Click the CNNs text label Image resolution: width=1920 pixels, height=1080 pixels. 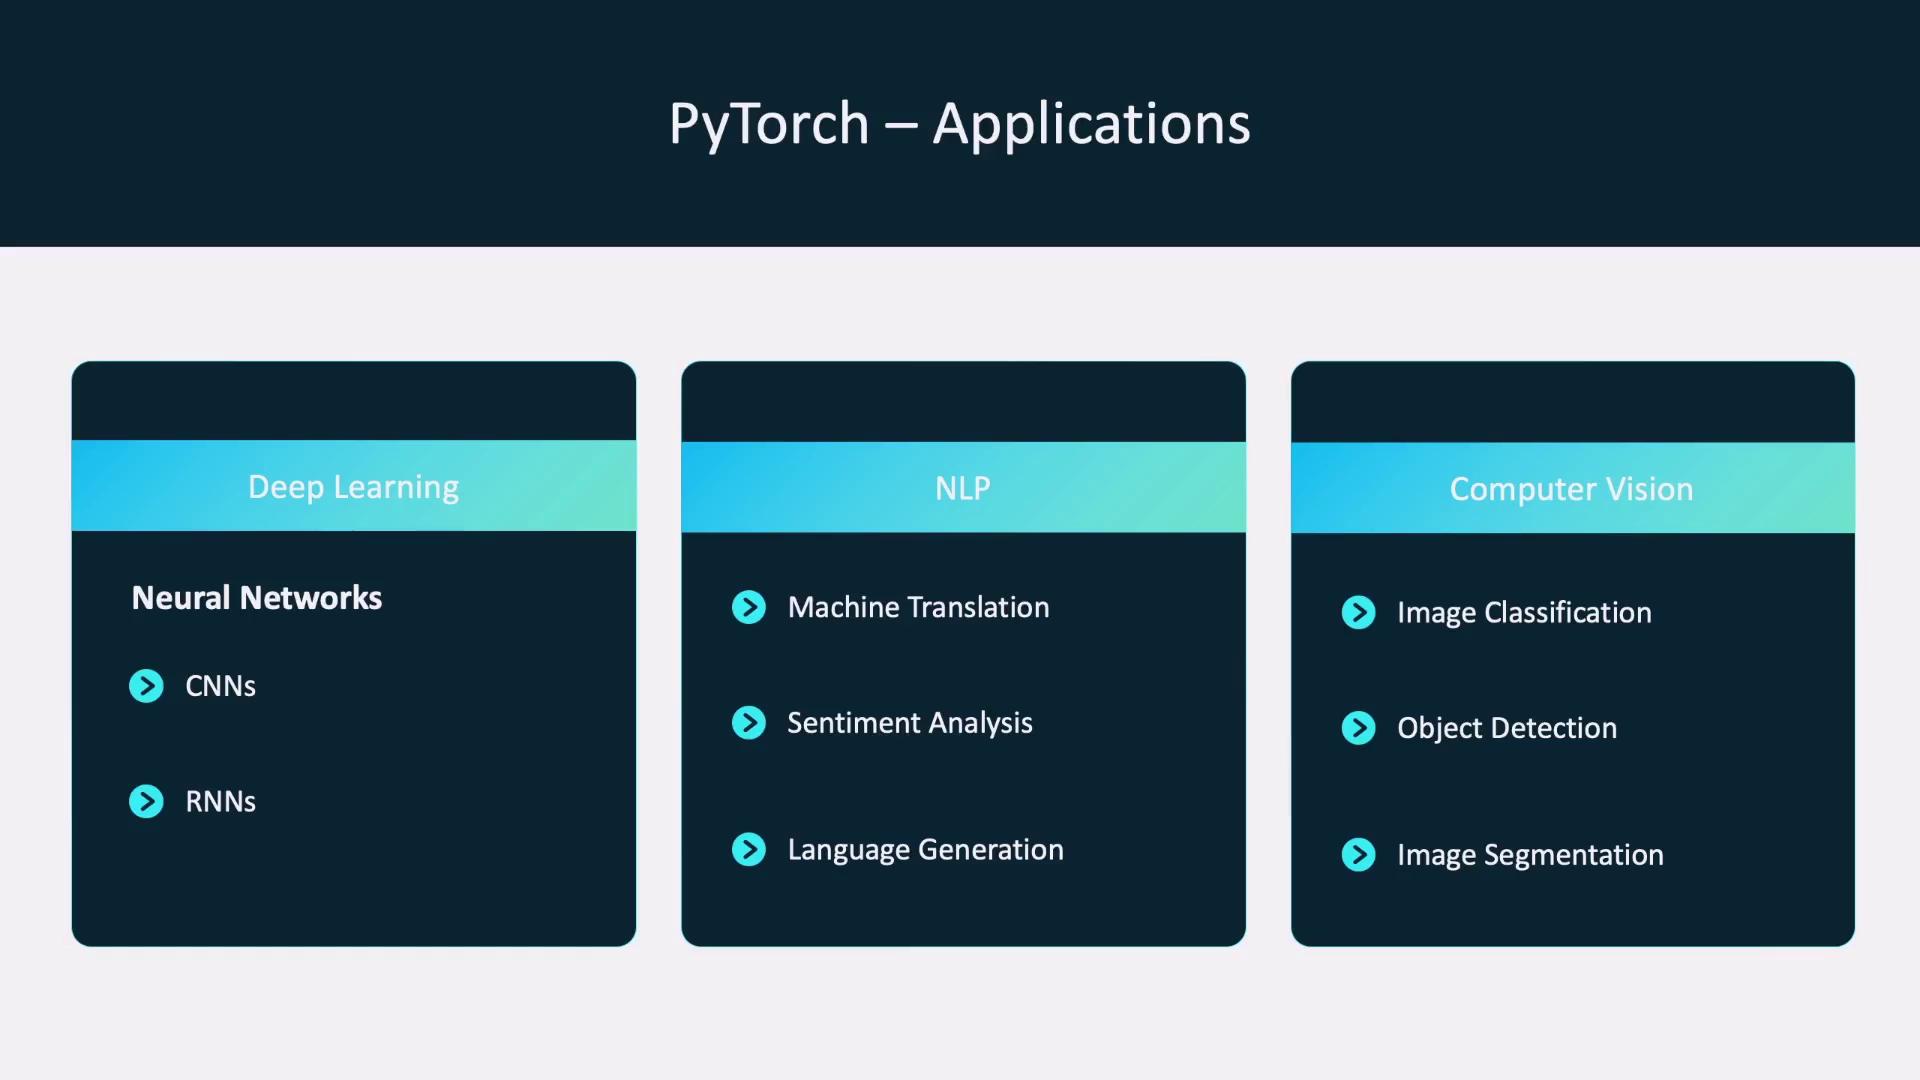pos(220,686)
